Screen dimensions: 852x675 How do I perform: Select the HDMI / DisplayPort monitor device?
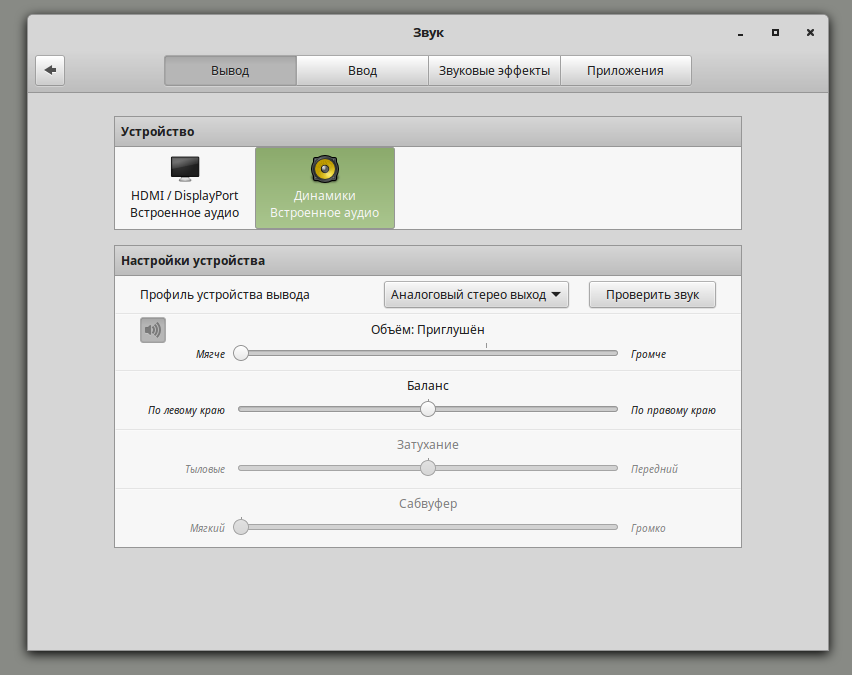pyautogui.click(x=184, y=188)
